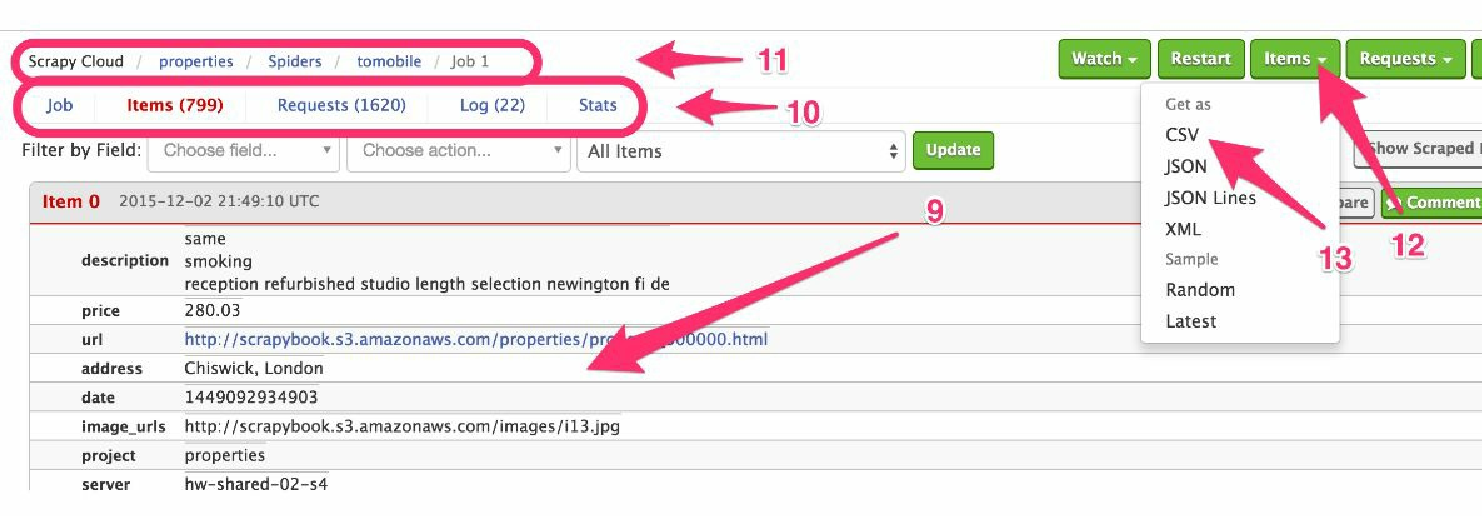Open the scrapybook properties url link

coord(476,339)
